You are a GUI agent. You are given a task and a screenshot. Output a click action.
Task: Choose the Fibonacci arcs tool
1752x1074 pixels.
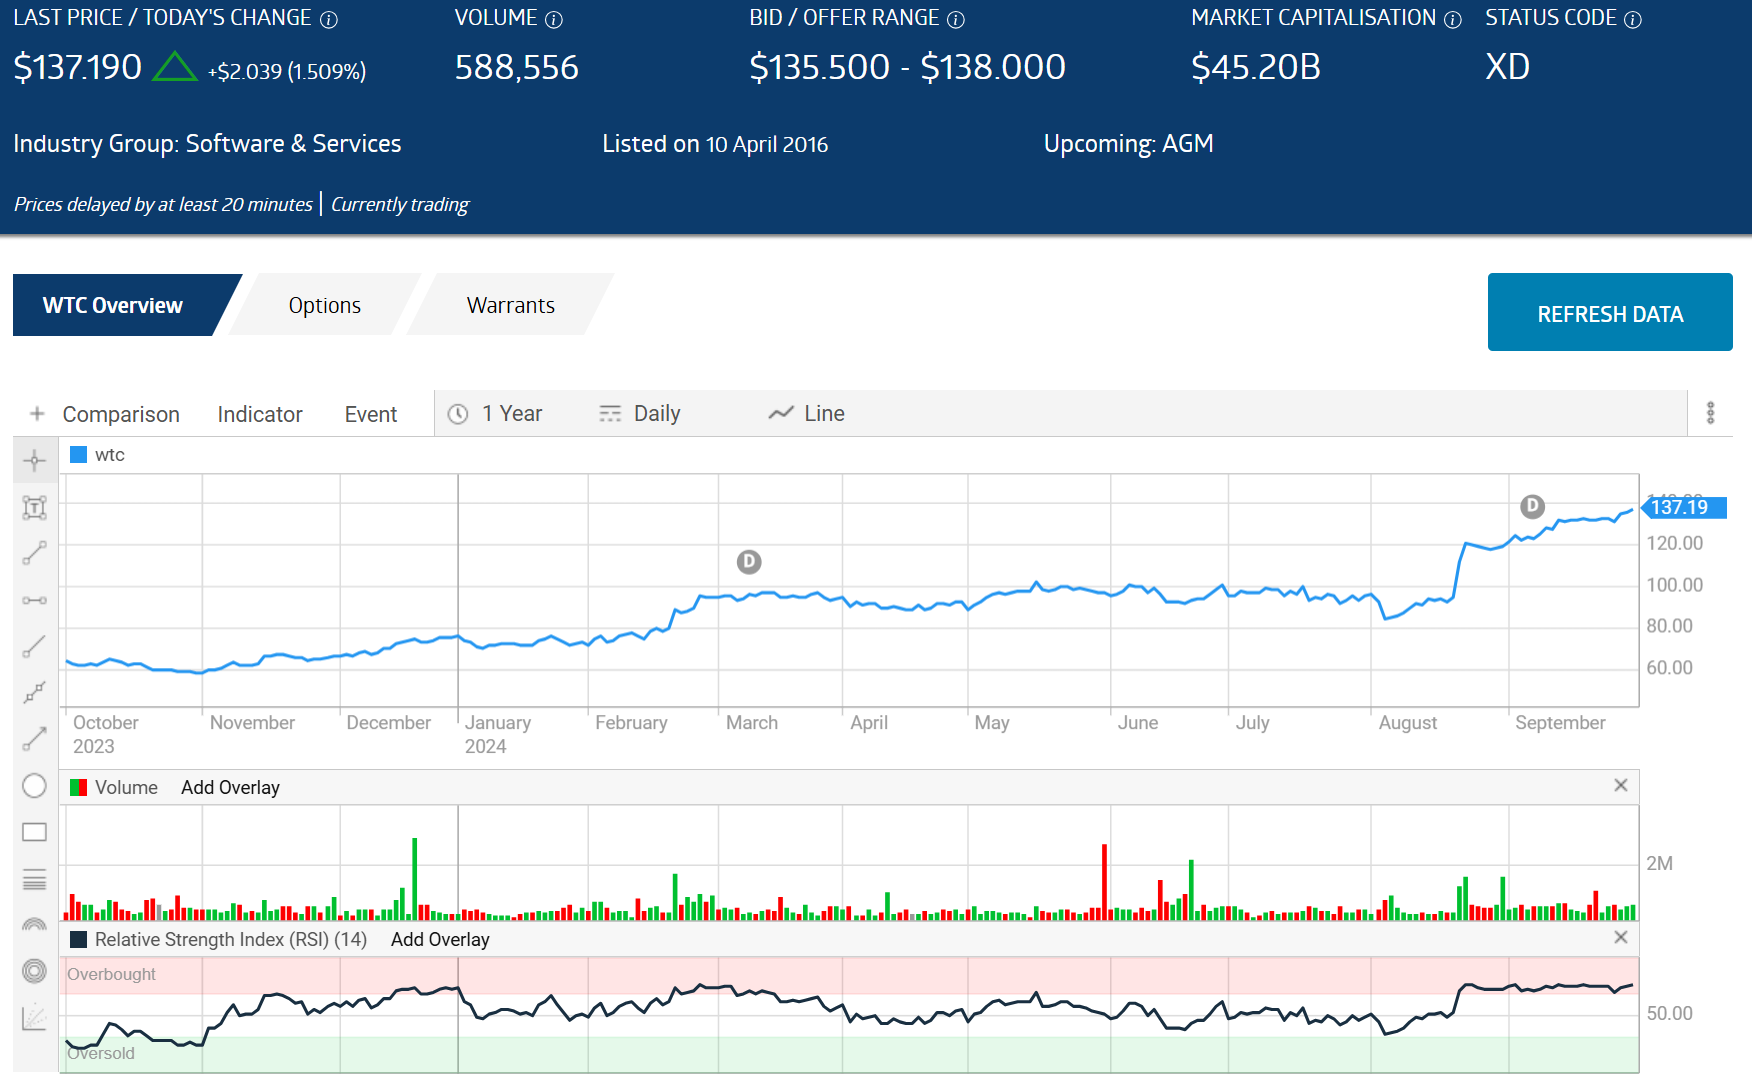click(x=35, y=925)
